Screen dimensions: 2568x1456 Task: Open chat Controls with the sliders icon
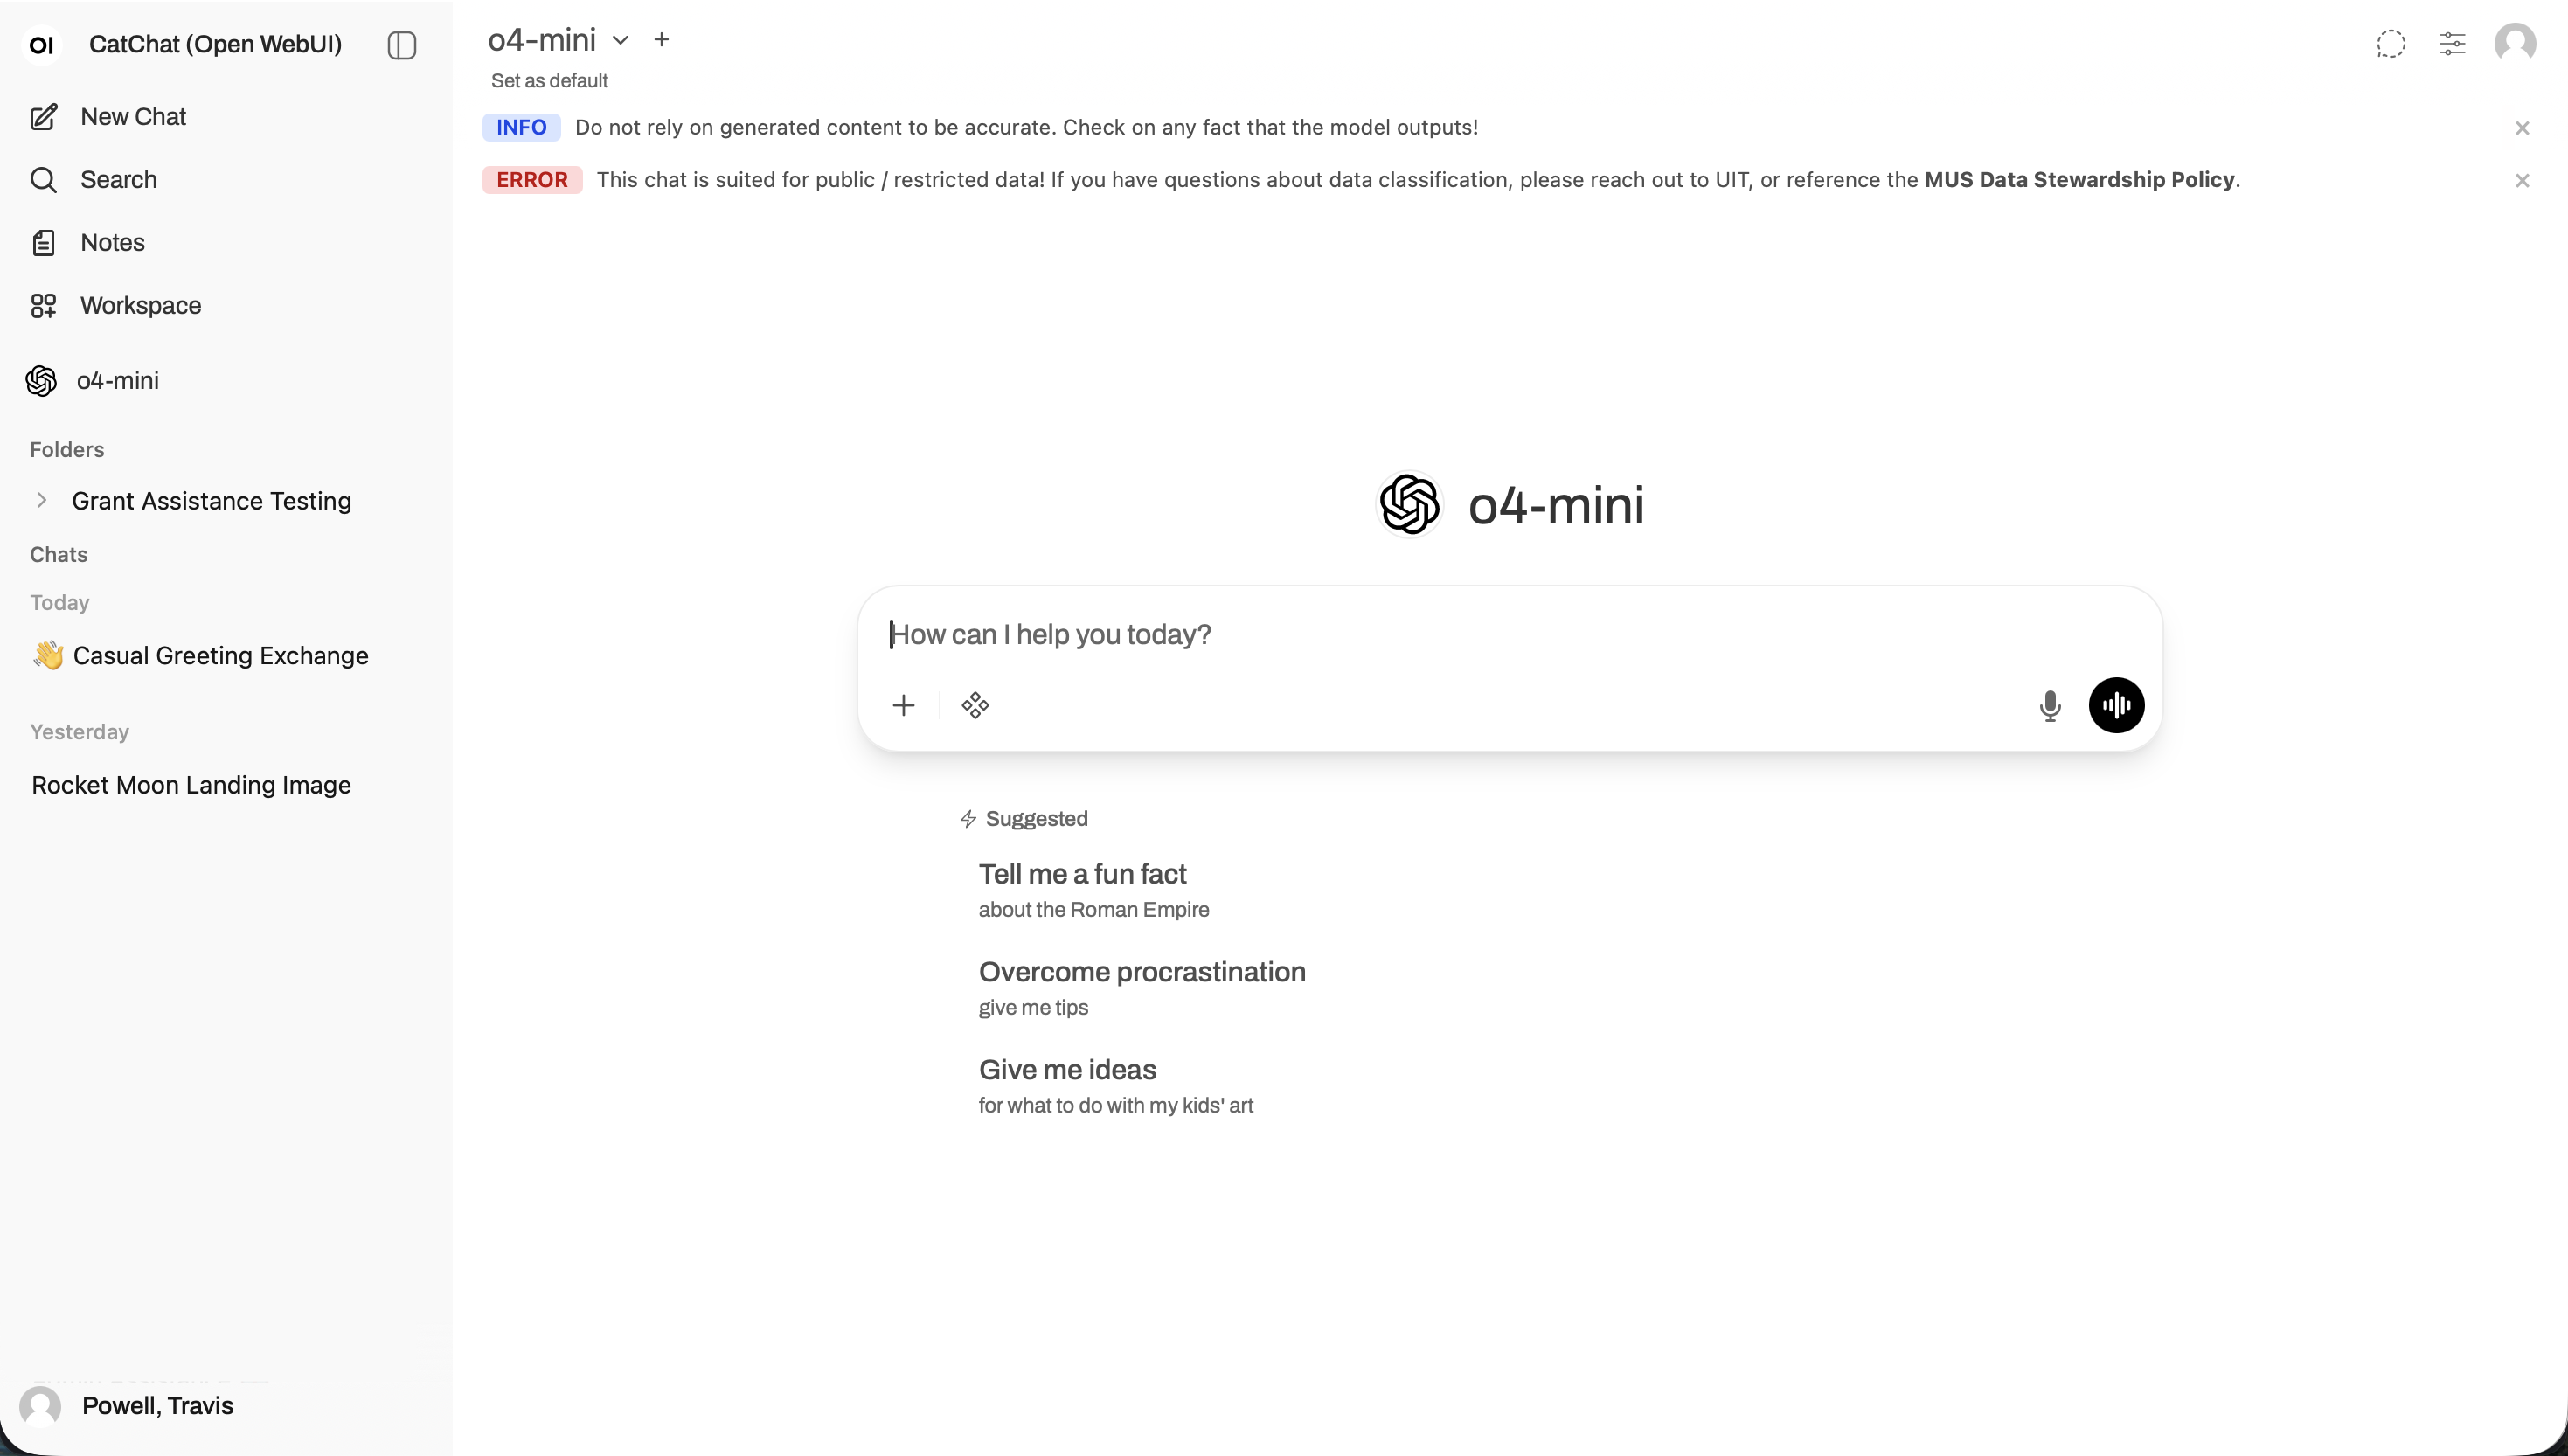[2452, 43]
